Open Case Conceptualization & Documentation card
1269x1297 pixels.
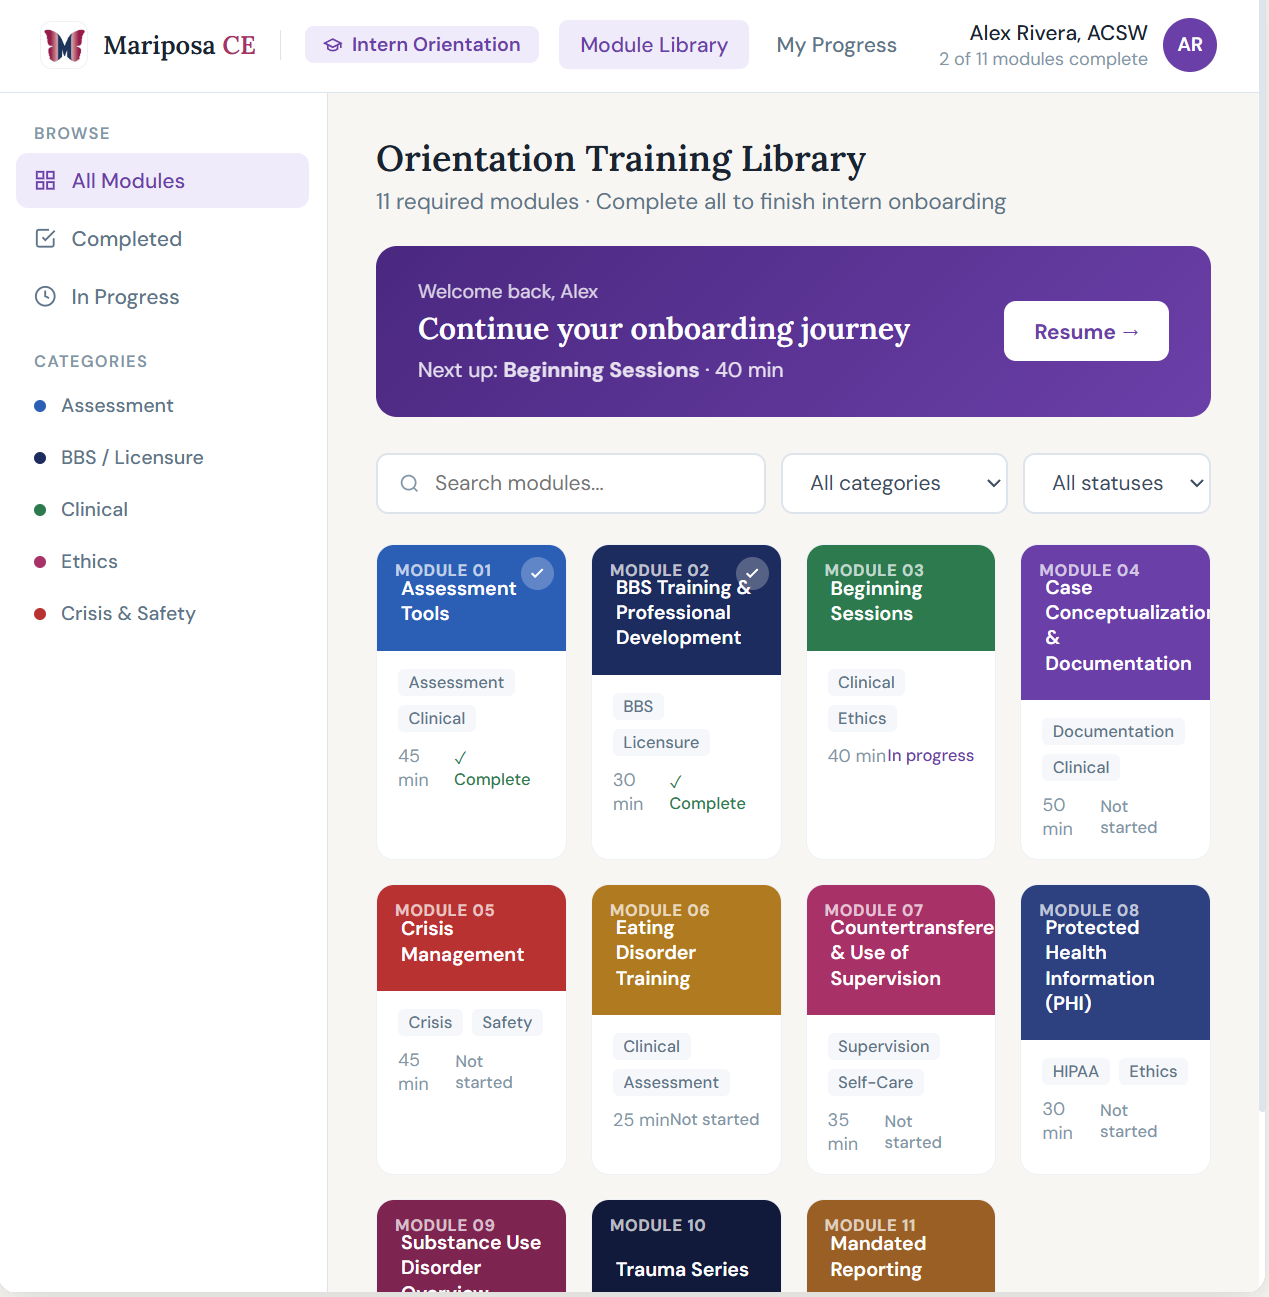1115,701
